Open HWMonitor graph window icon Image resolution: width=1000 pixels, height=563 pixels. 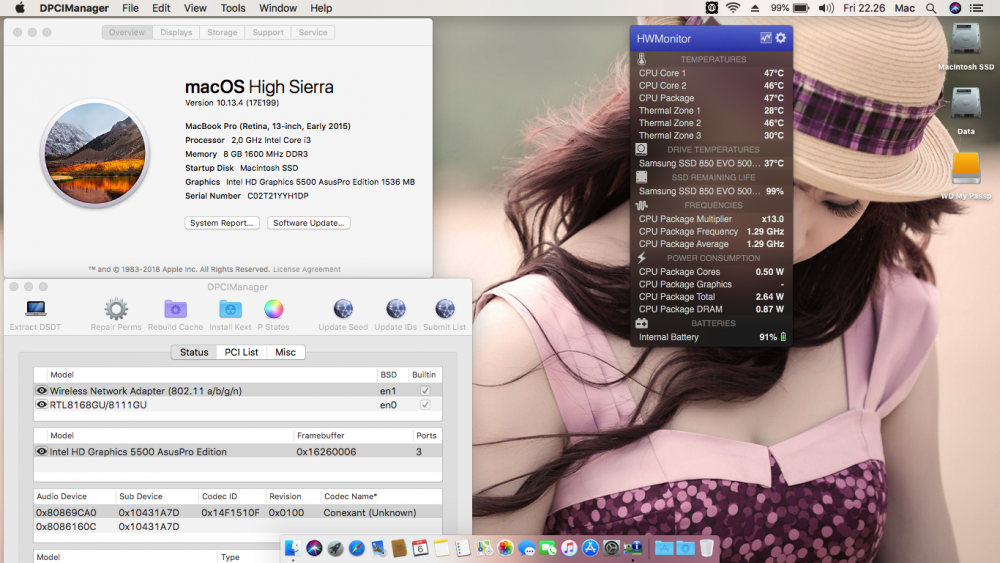point(765,38)
